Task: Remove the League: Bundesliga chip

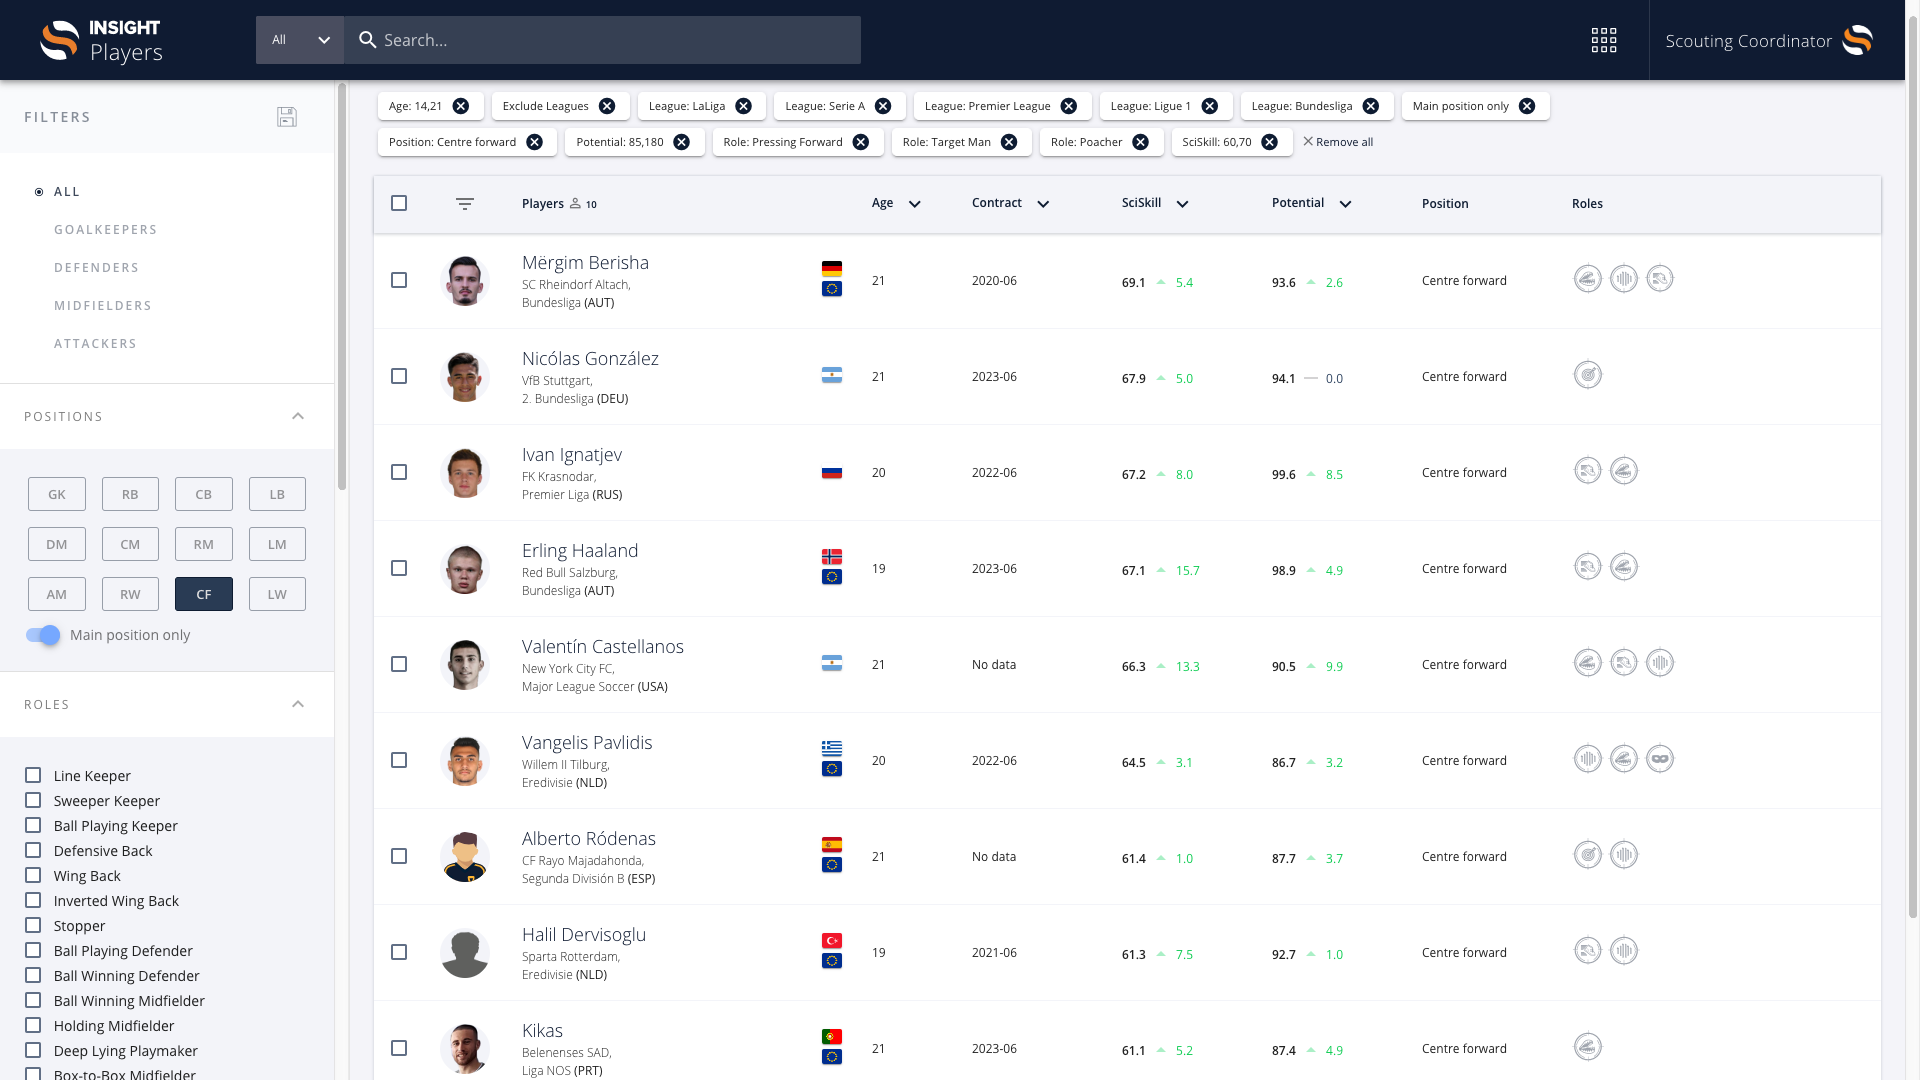Action: [x=1371, y=106]
